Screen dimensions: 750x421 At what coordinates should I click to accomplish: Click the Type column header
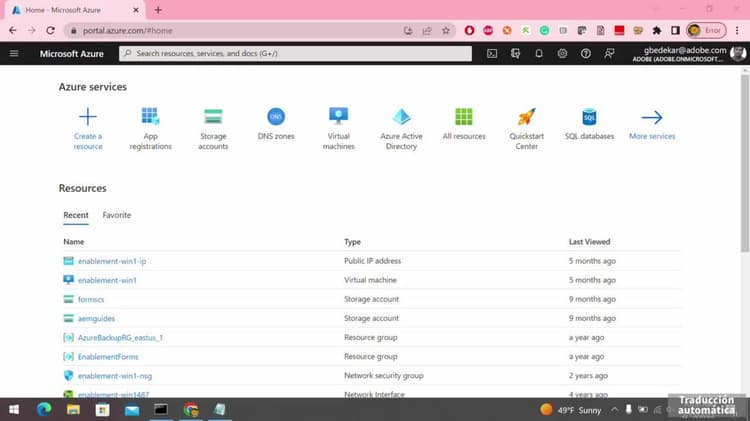pos(353,242)
